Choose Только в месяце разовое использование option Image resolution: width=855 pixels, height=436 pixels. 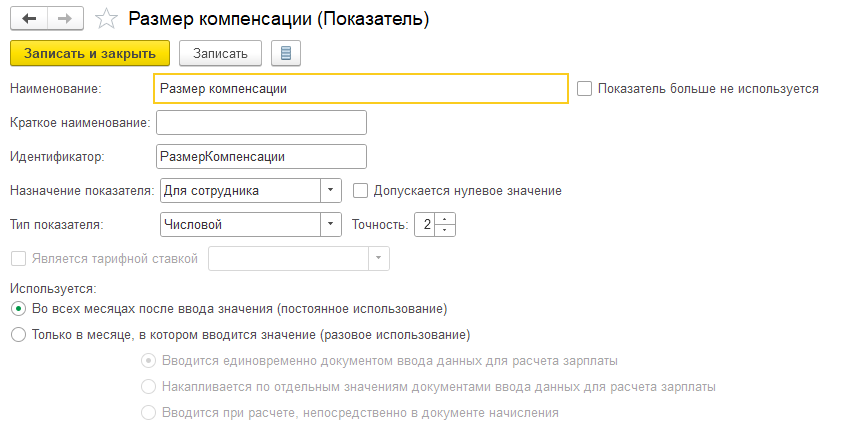[x=19, y=335]
